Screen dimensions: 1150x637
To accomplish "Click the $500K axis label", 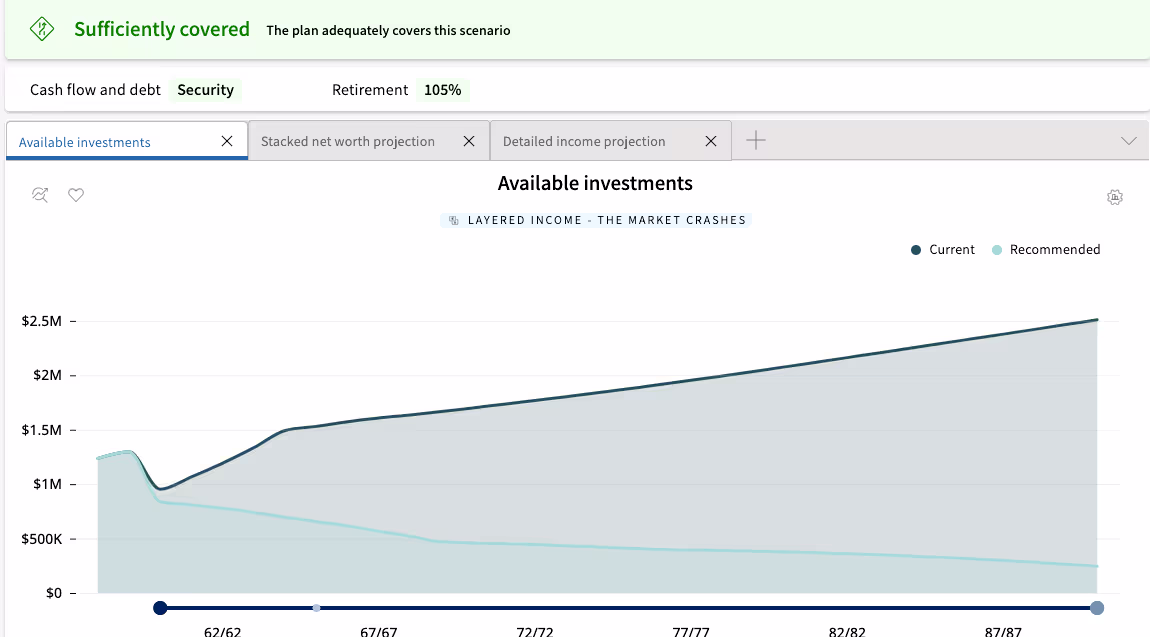I will [42, 540].
